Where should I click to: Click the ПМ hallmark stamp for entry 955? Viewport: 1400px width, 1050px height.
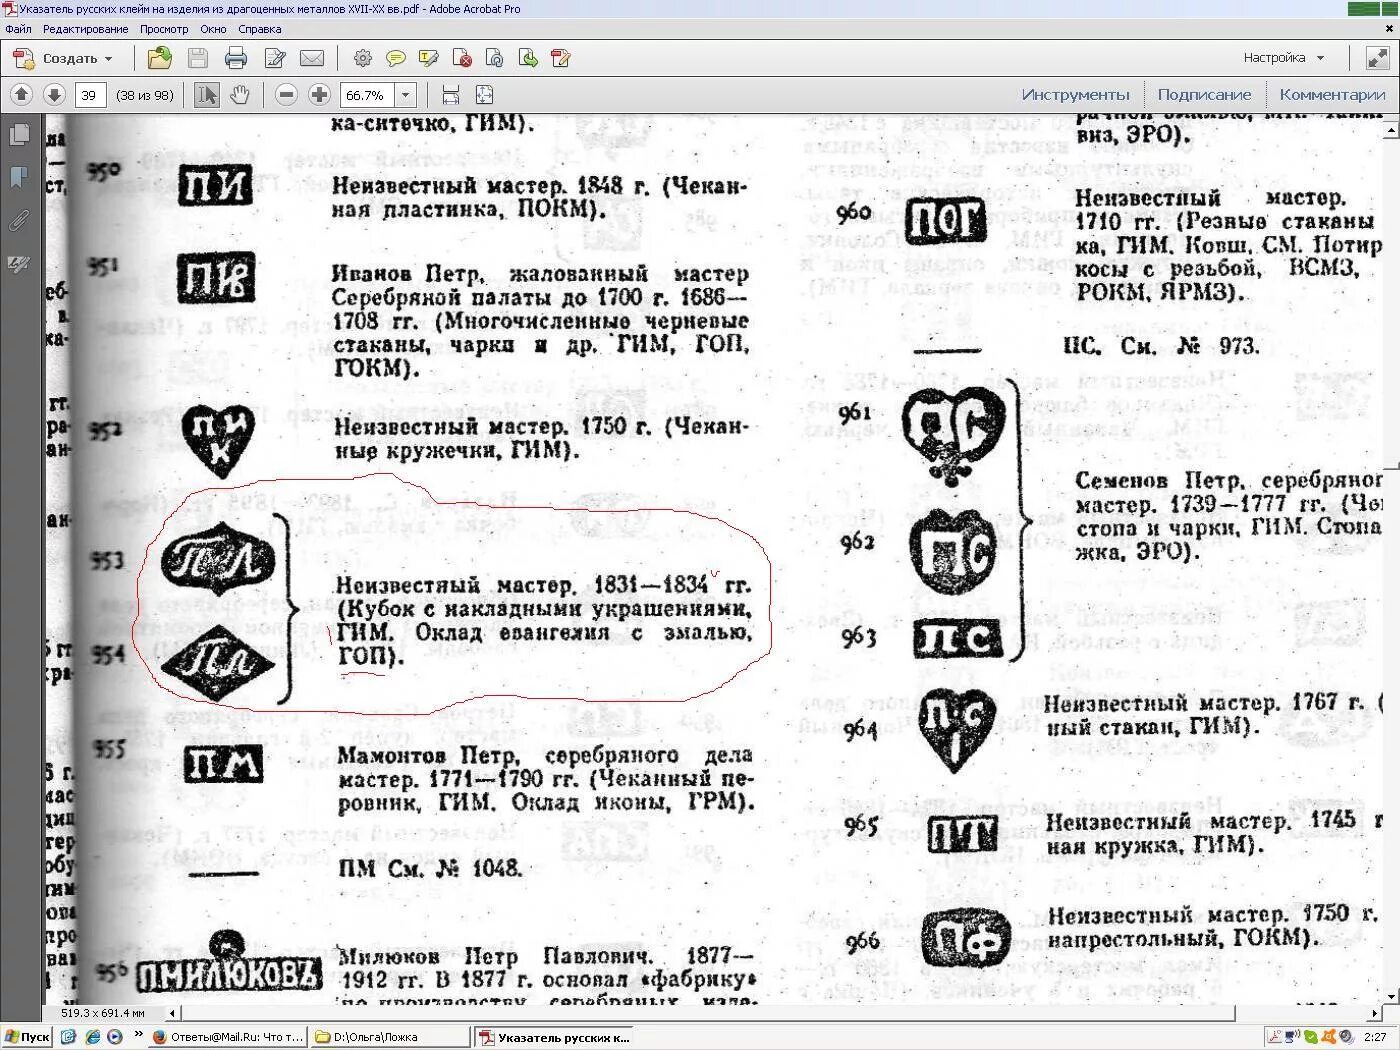(x=223, y=766)
